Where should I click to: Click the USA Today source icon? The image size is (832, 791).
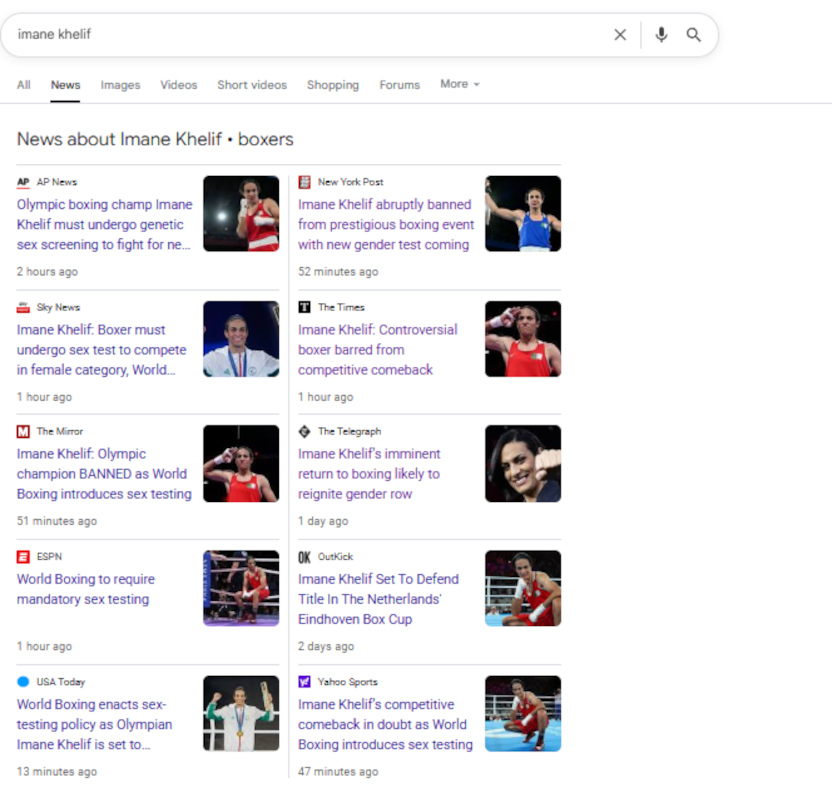23,682
